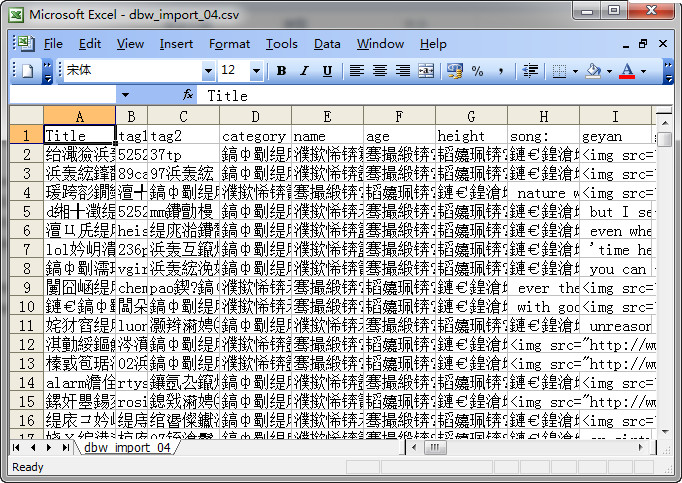Expand standard toolbar options chevron

pyautogui.click(x=47, y=71)
